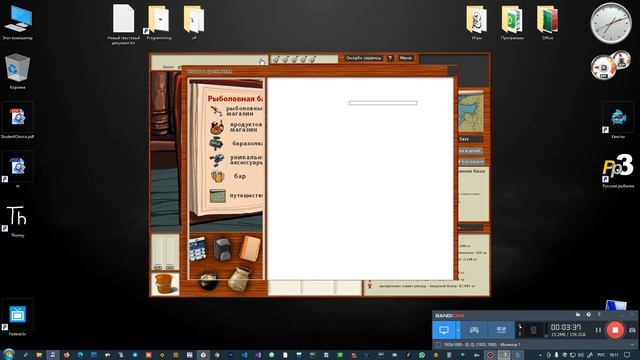This screenshot has height=360, width=640.
Task: Open the Корзина recycle bin icon
Action: tap(18, 71)
